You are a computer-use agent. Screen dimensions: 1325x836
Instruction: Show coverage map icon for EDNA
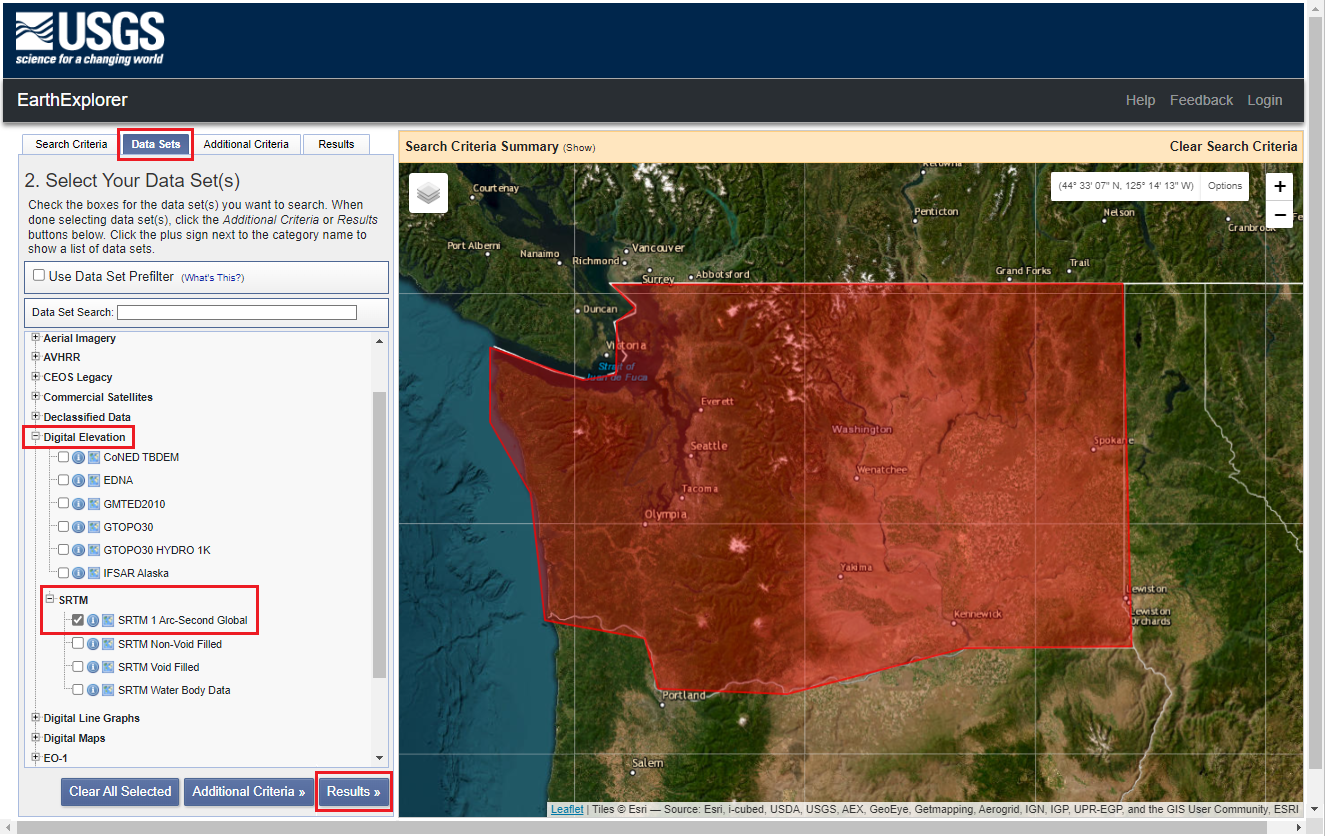[x=94, y=480]
